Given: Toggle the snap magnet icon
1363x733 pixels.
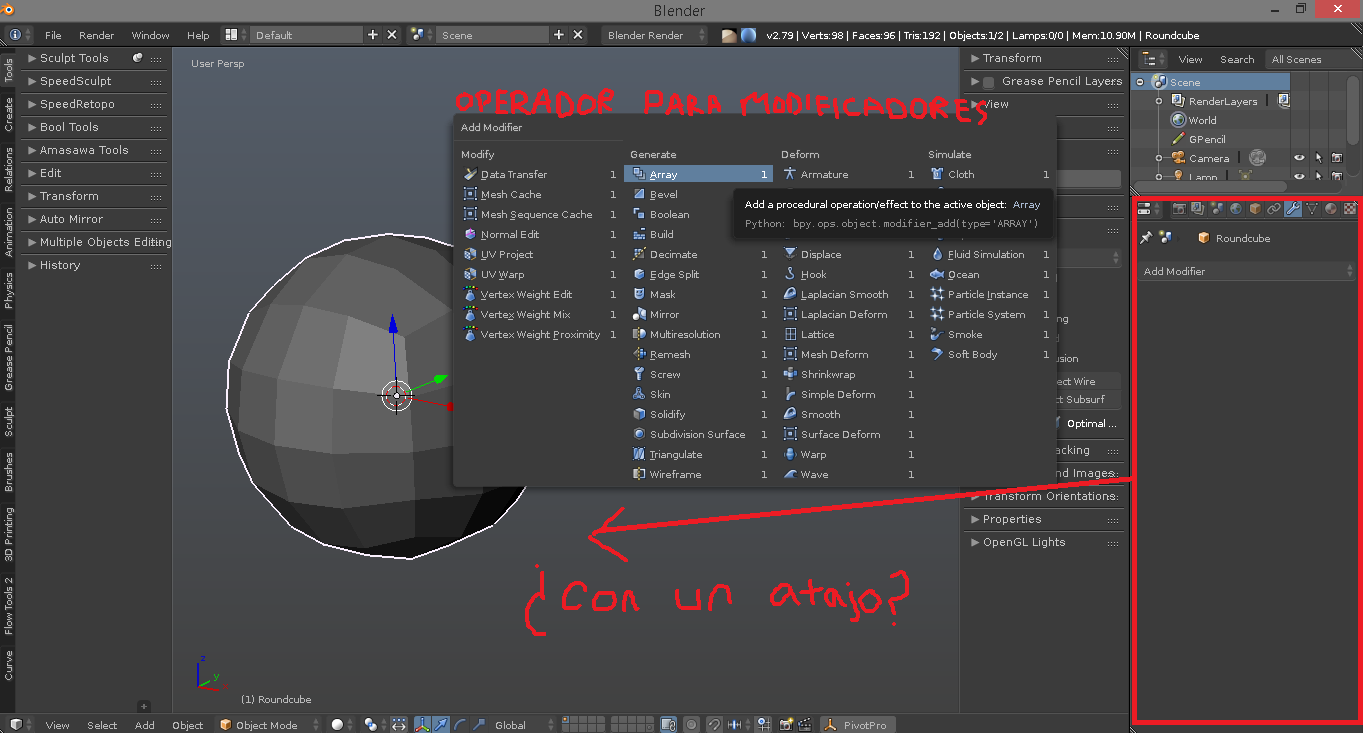Looking at the screenshot, I should 716,725.
